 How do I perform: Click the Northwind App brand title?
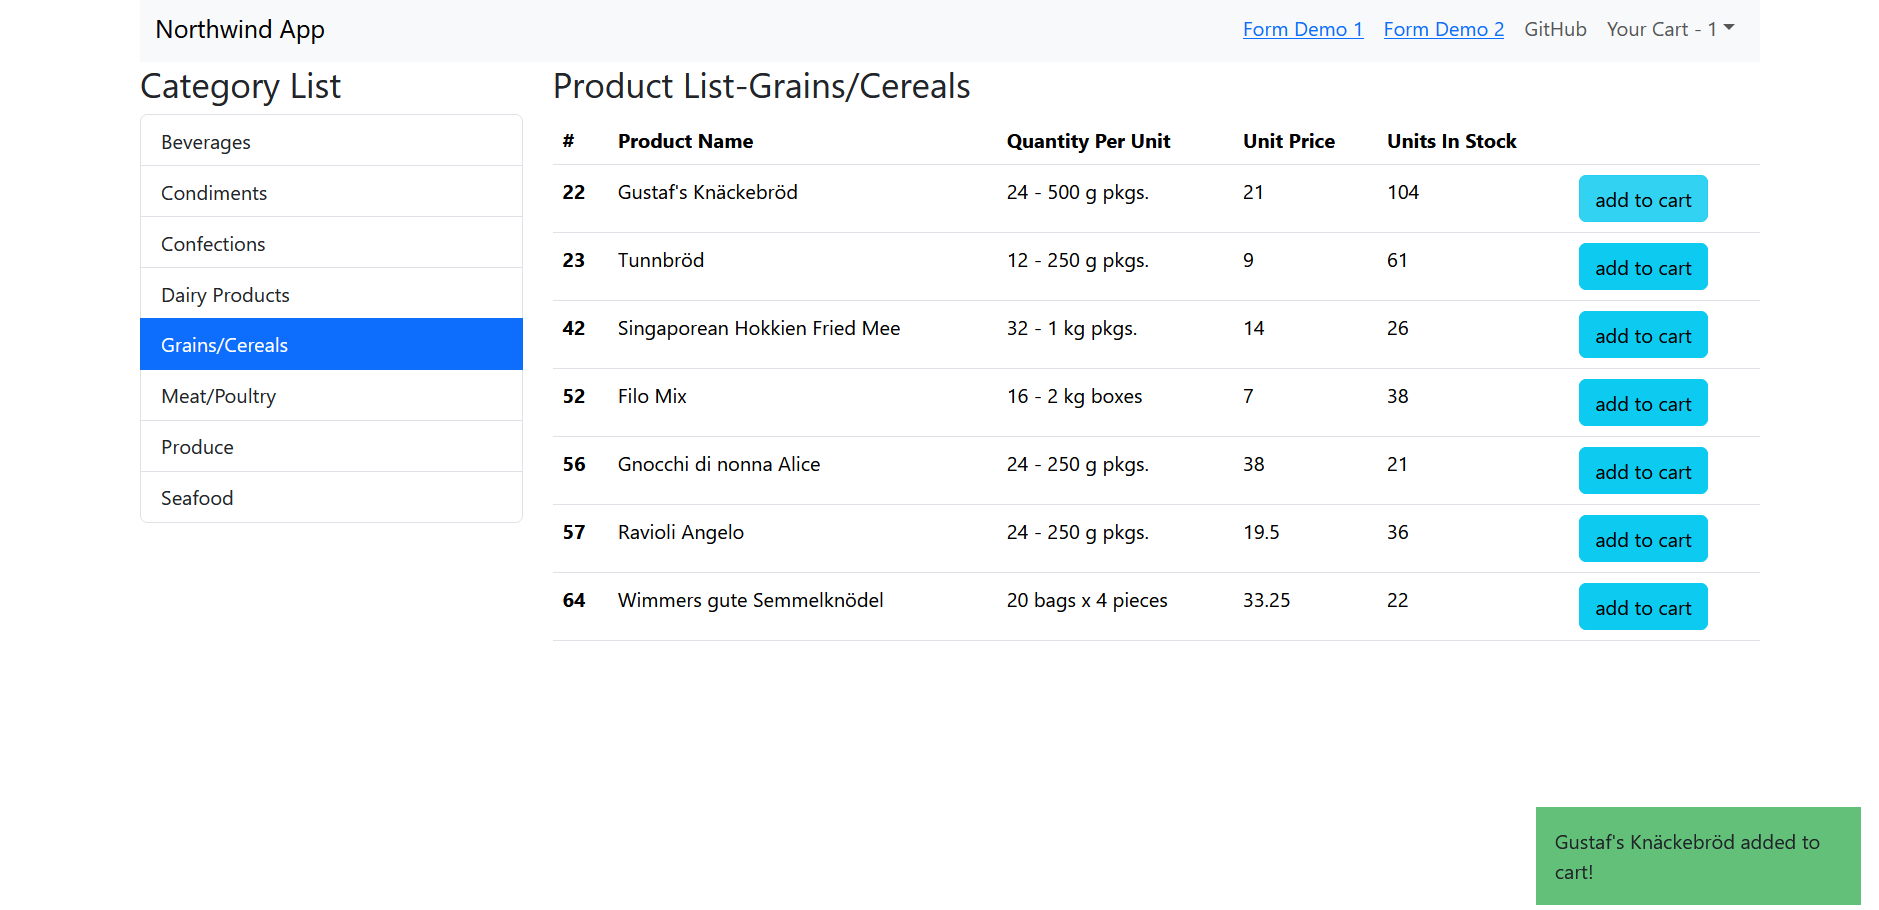click(239, 29)
